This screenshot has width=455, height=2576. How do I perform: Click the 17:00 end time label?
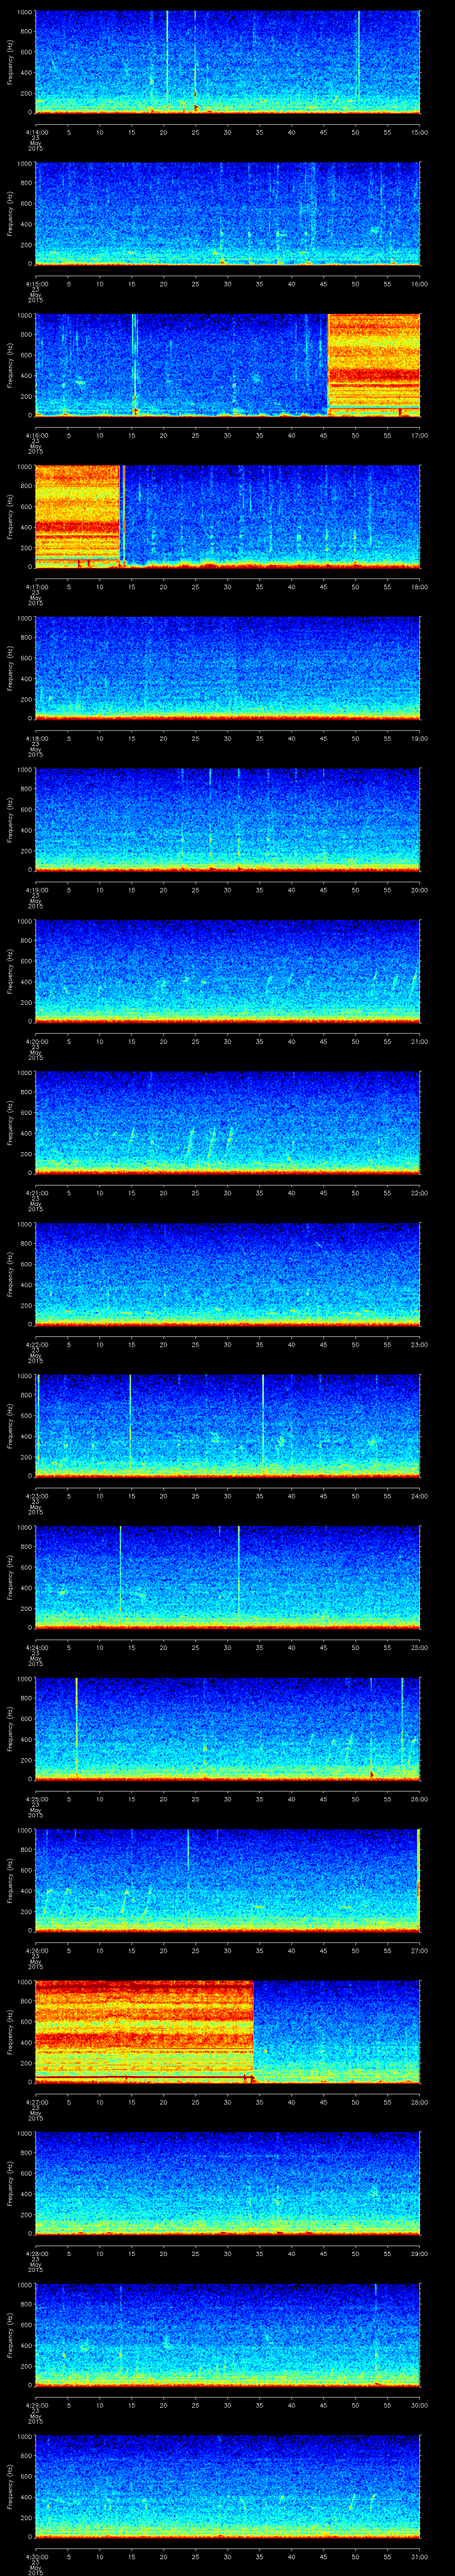tap(420, 435)
